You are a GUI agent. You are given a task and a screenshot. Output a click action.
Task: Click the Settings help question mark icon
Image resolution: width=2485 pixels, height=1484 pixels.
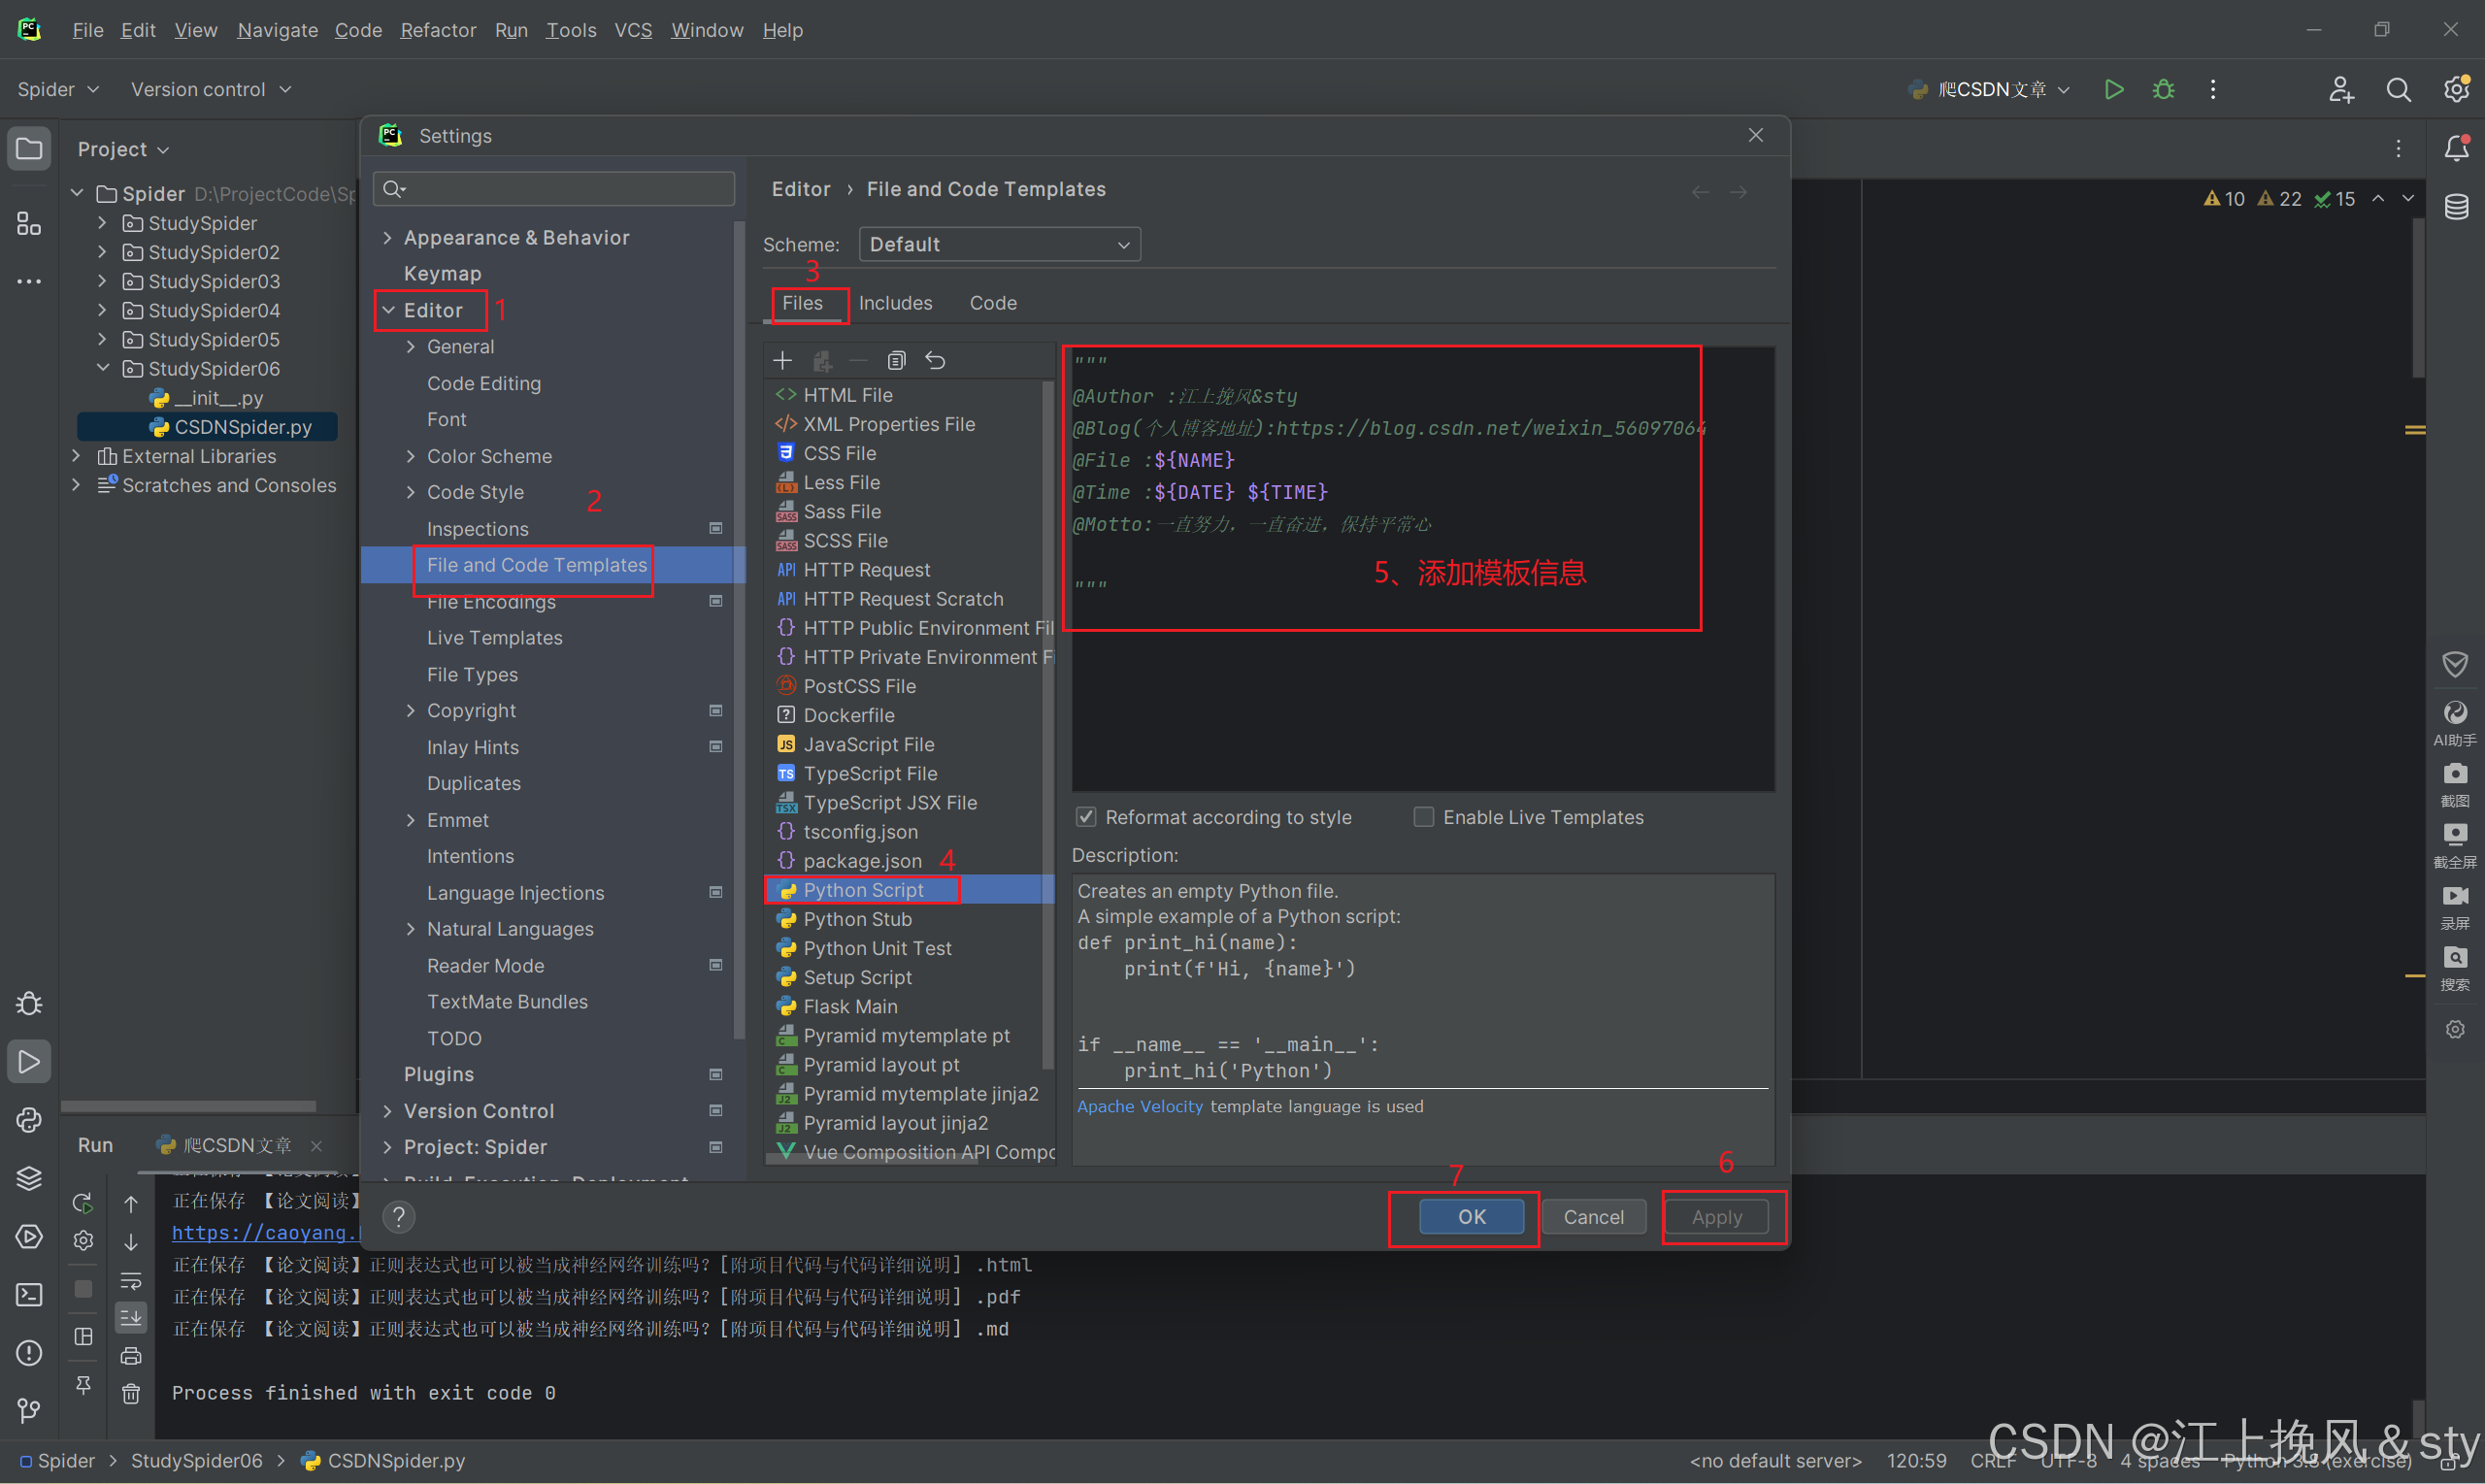pyautogui.click(x=398, y=1216)
